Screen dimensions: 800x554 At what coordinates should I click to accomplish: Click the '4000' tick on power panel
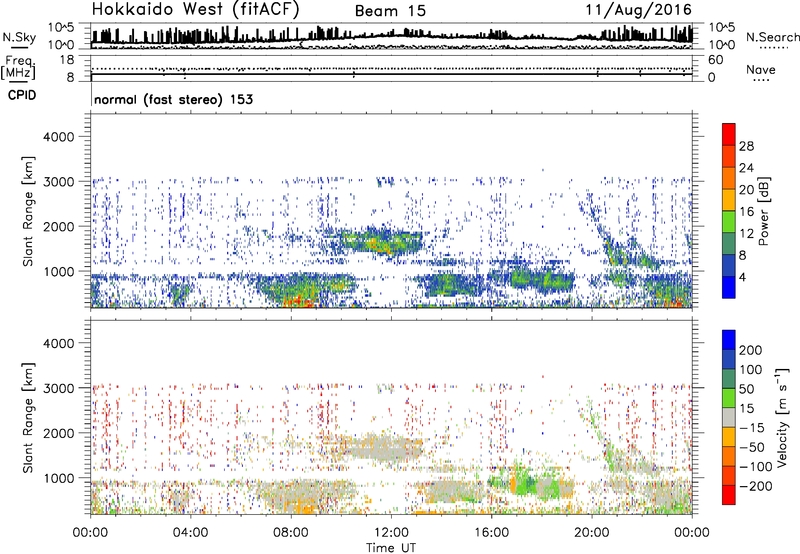(58, 137)
